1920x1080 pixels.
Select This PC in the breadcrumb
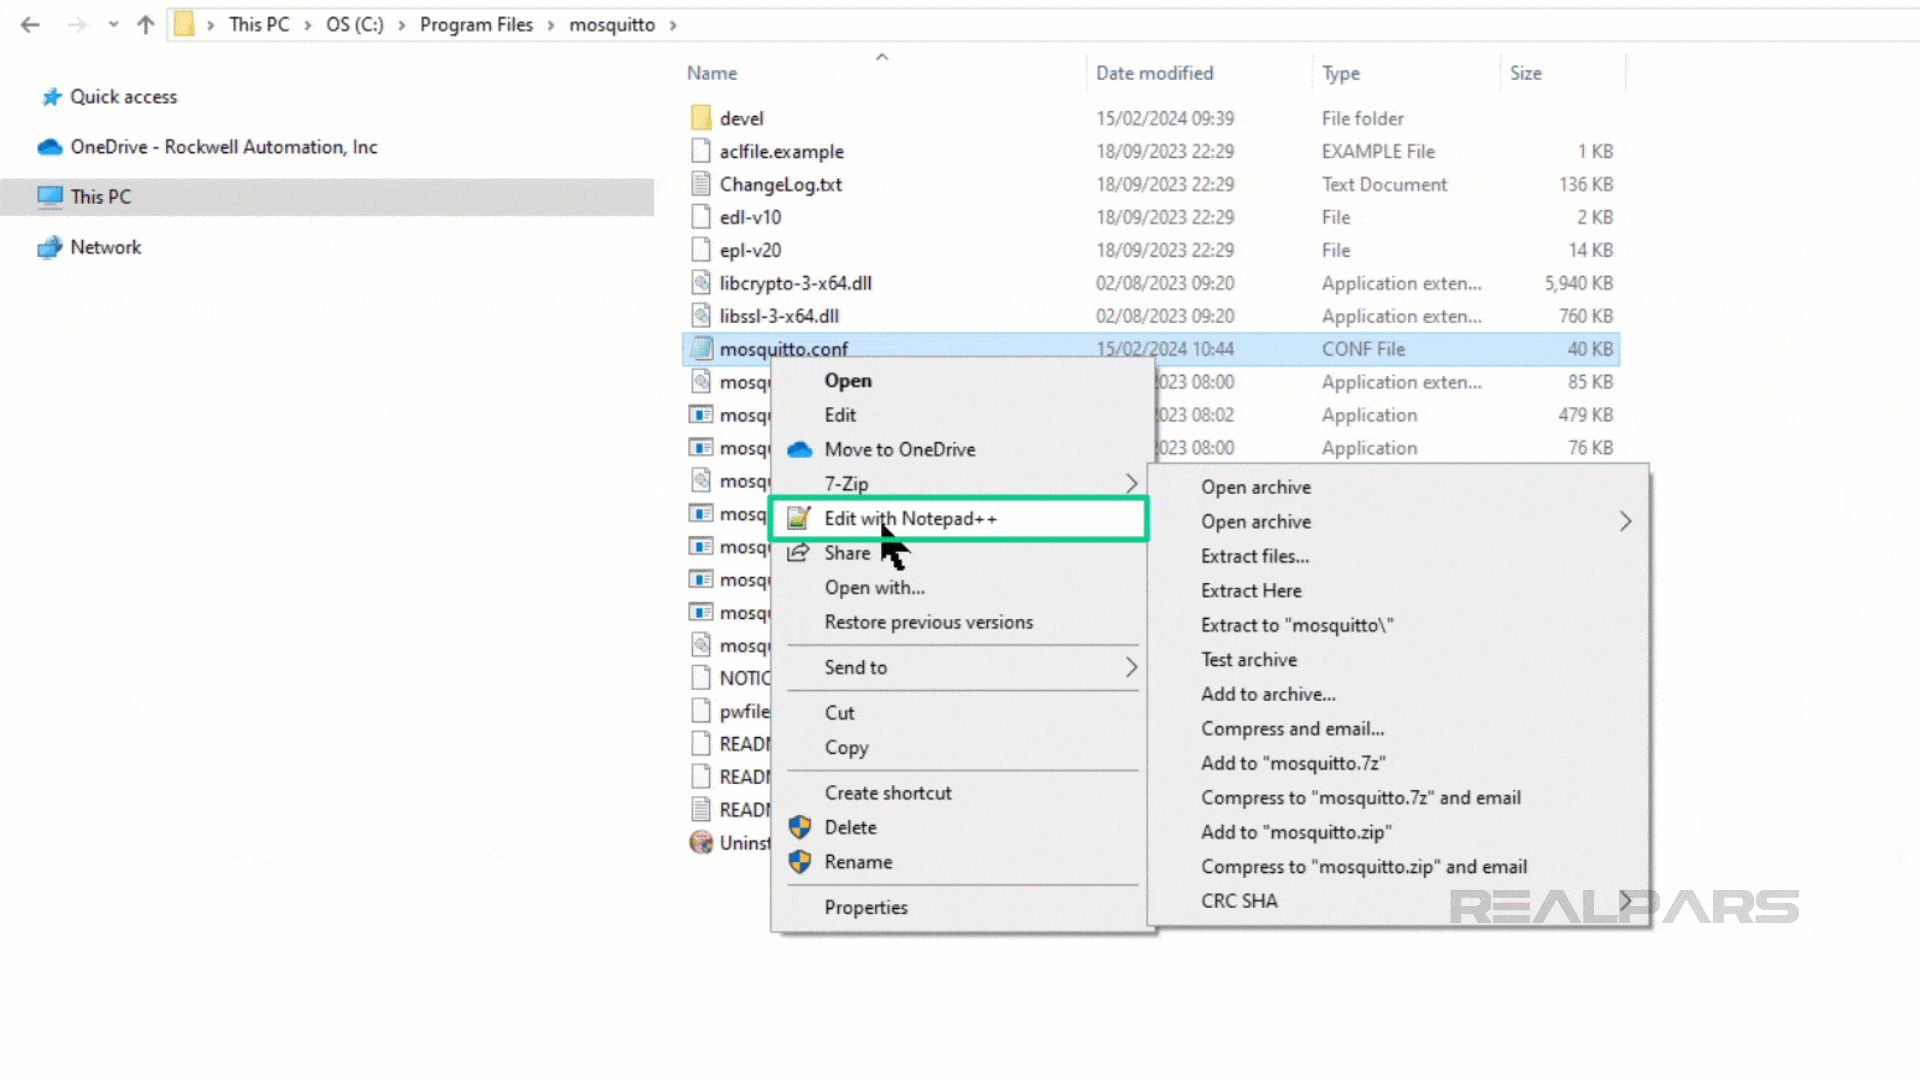[x=259, y=25]
